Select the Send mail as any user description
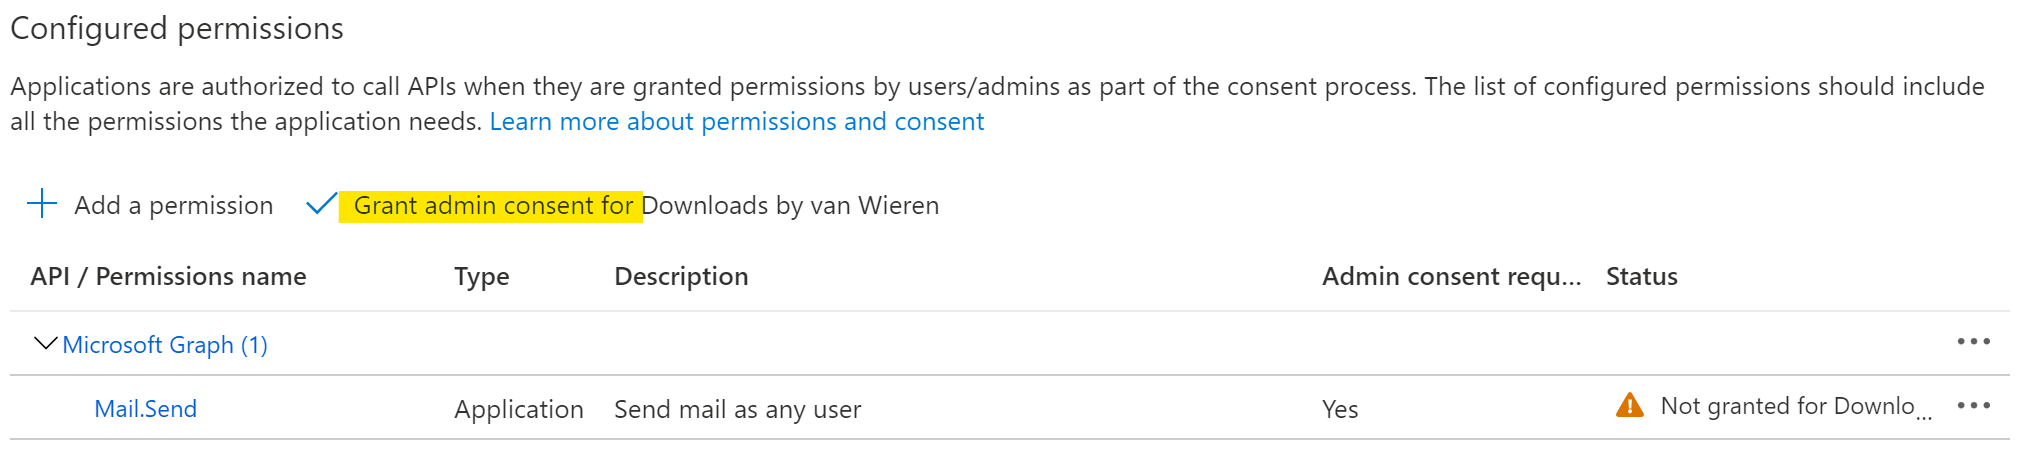 738,410
